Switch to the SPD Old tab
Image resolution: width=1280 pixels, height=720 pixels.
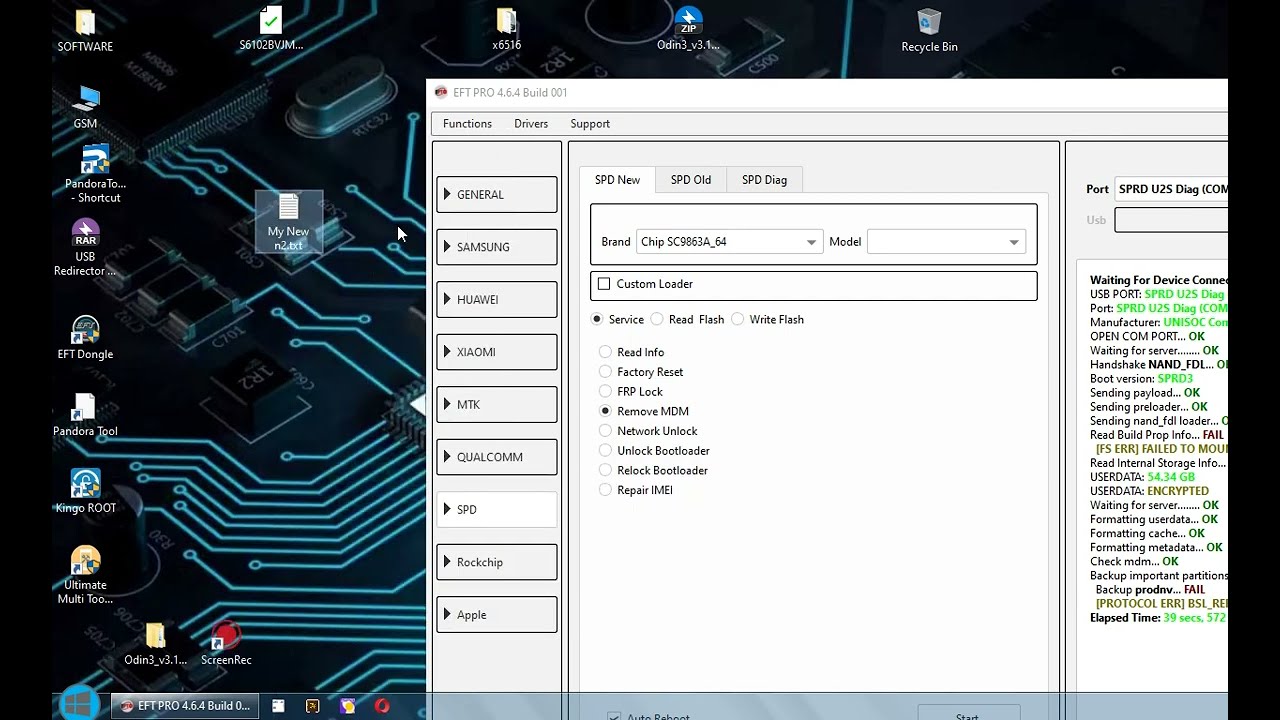[691, 180]
